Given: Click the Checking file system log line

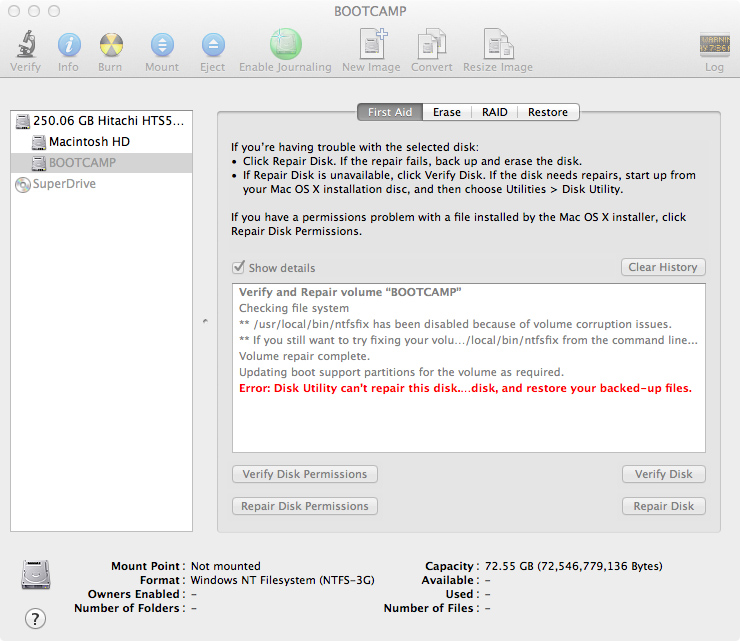Looking at the screenshot, I should point(294,308).
